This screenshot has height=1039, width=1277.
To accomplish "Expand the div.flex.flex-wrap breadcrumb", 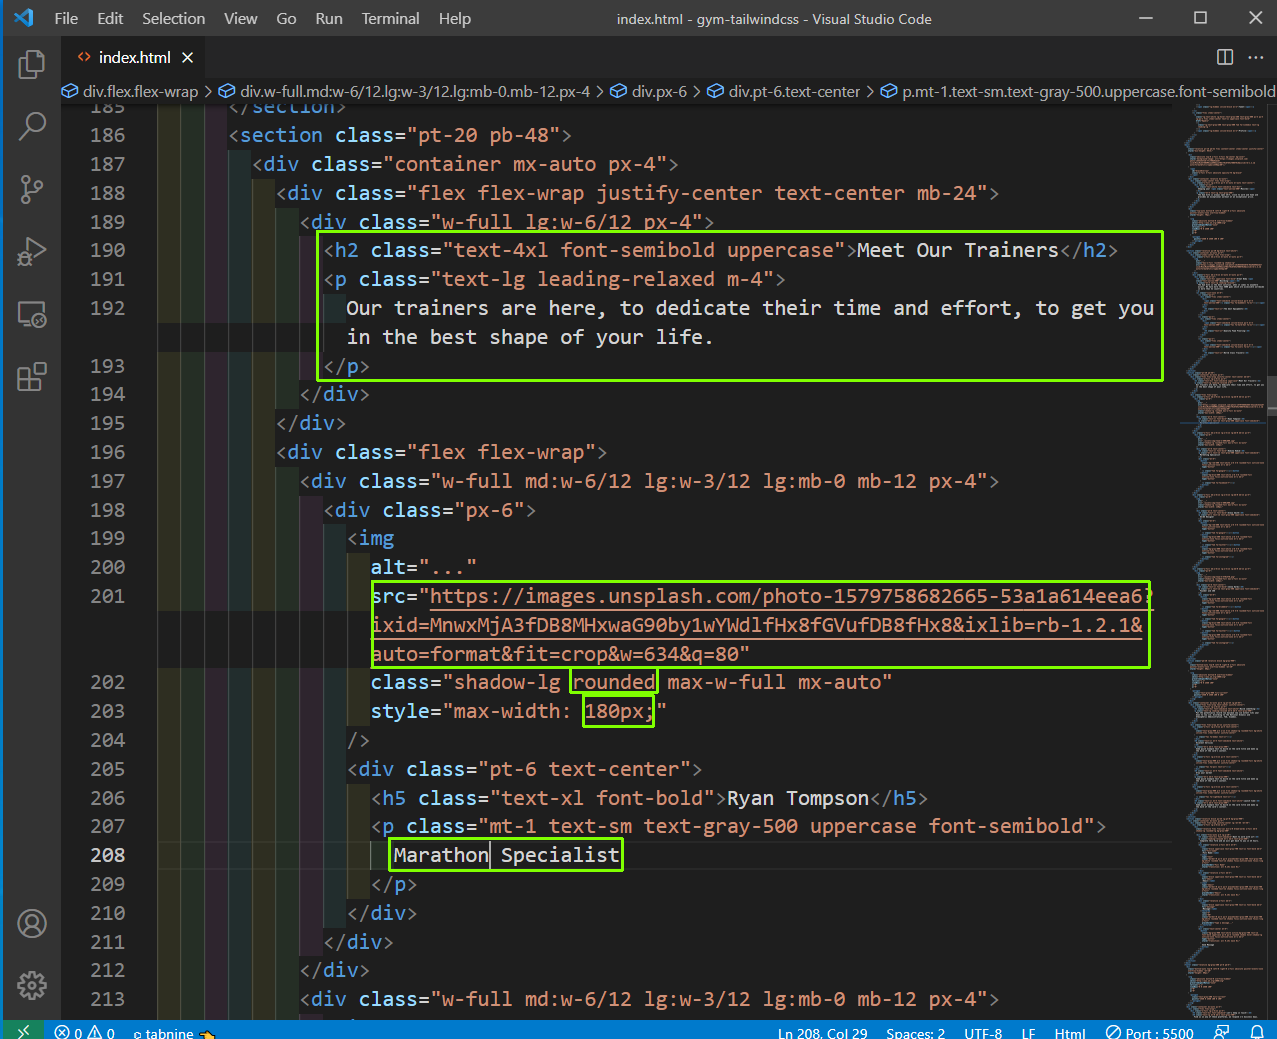I will point(131,91).
